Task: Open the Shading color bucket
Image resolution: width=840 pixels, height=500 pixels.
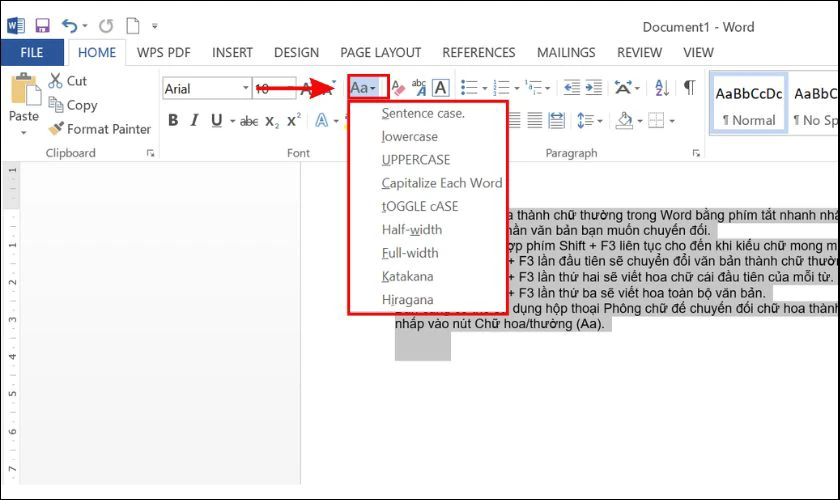Action: [x=624, y=121]
